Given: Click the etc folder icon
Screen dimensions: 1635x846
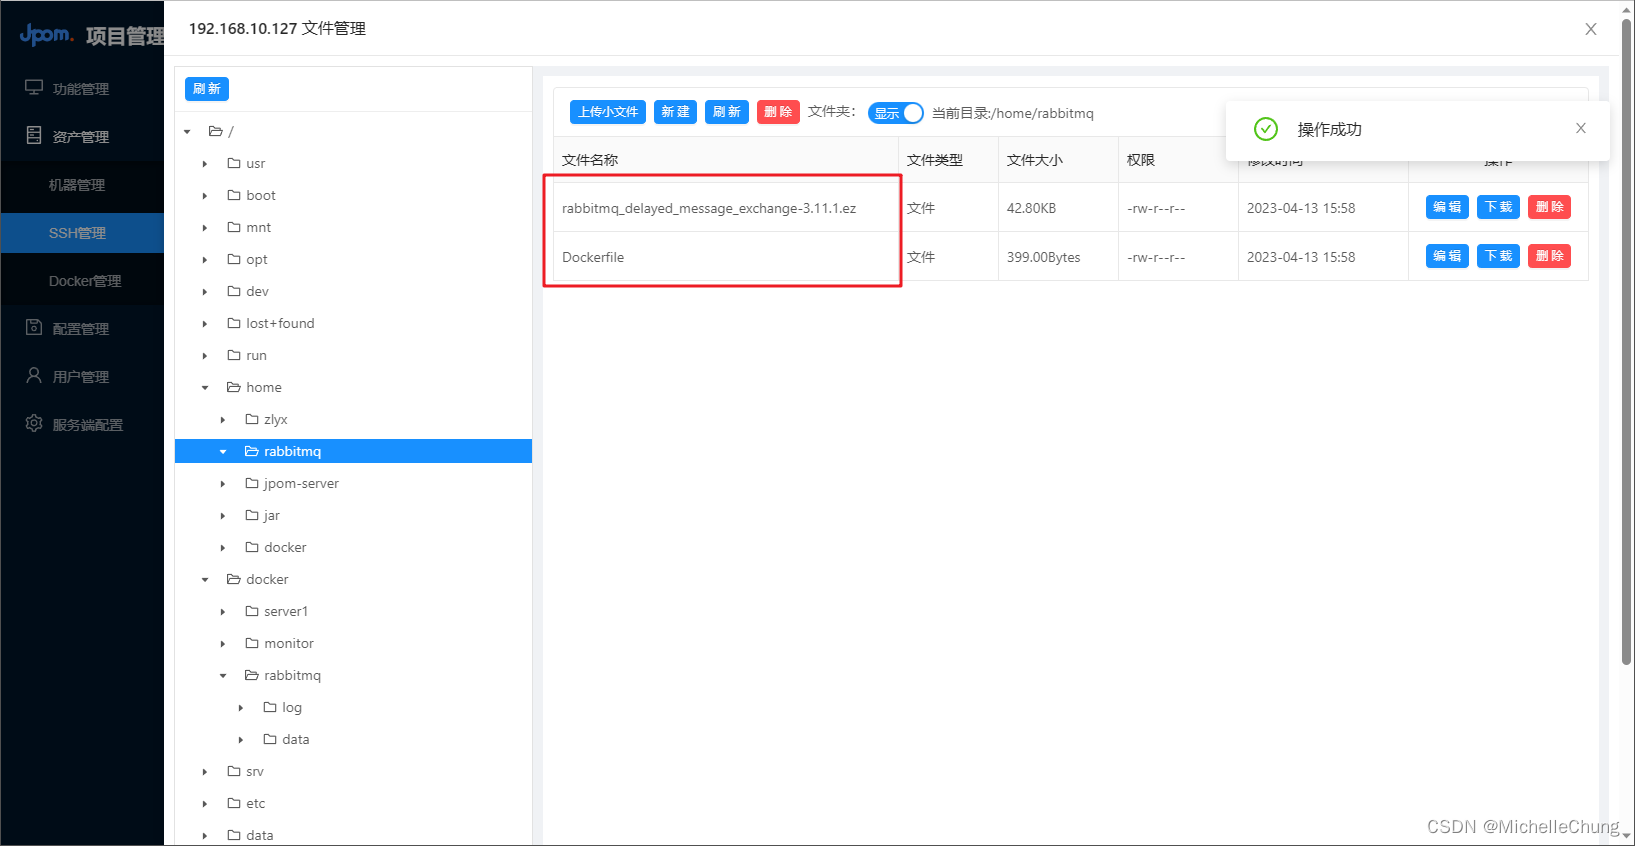Looking at the screenshot, I should click(x=234, y=803).
